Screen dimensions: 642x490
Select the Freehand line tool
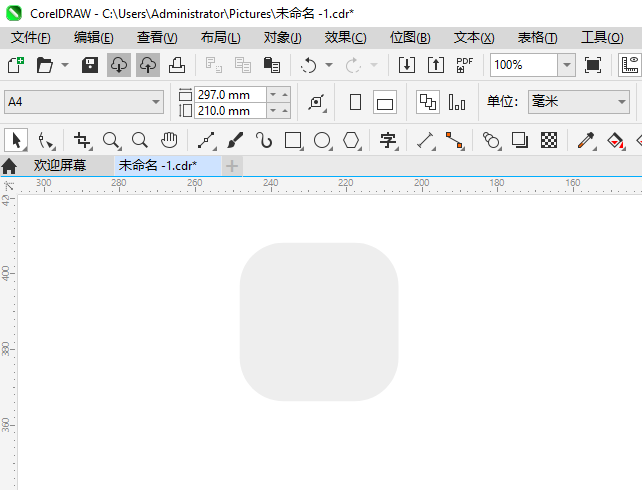[207, 140]
